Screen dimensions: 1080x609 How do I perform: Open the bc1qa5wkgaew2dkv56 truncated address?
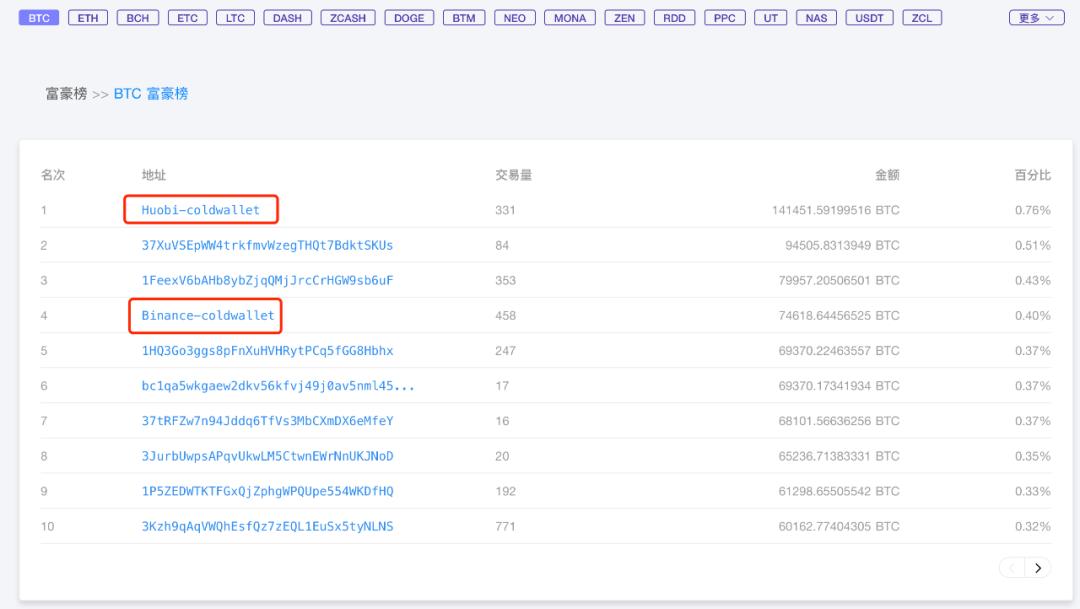278,385
